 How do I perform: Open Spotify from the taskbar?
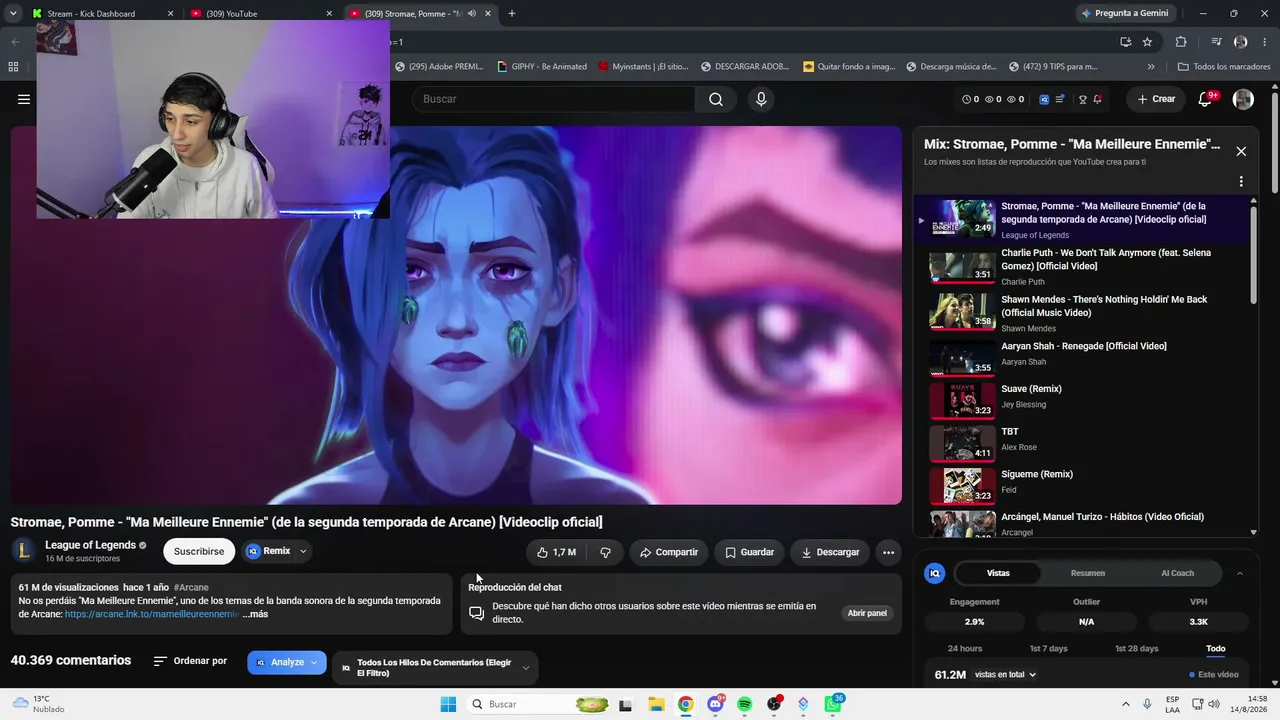(x=745, y=704)
